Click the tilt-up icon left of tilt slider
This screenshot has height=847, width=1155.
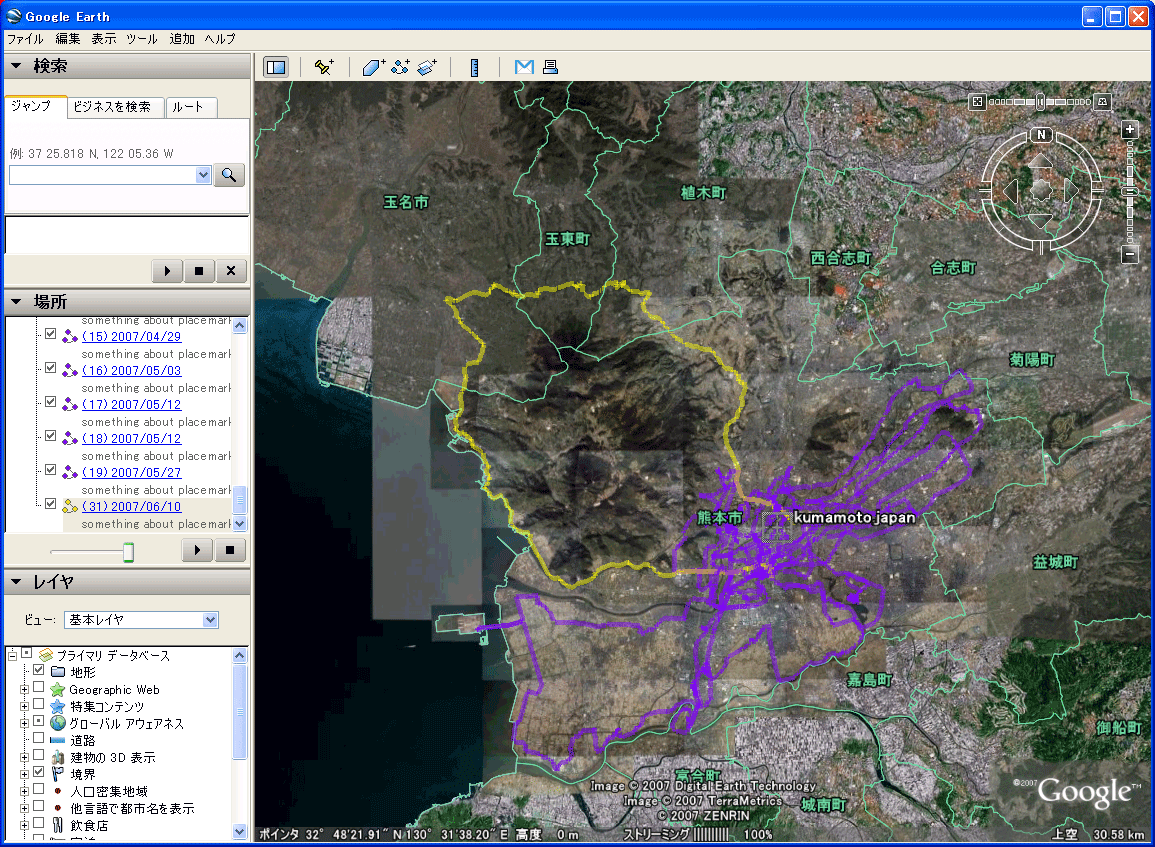pyautogui.click(x=977, y=102)
